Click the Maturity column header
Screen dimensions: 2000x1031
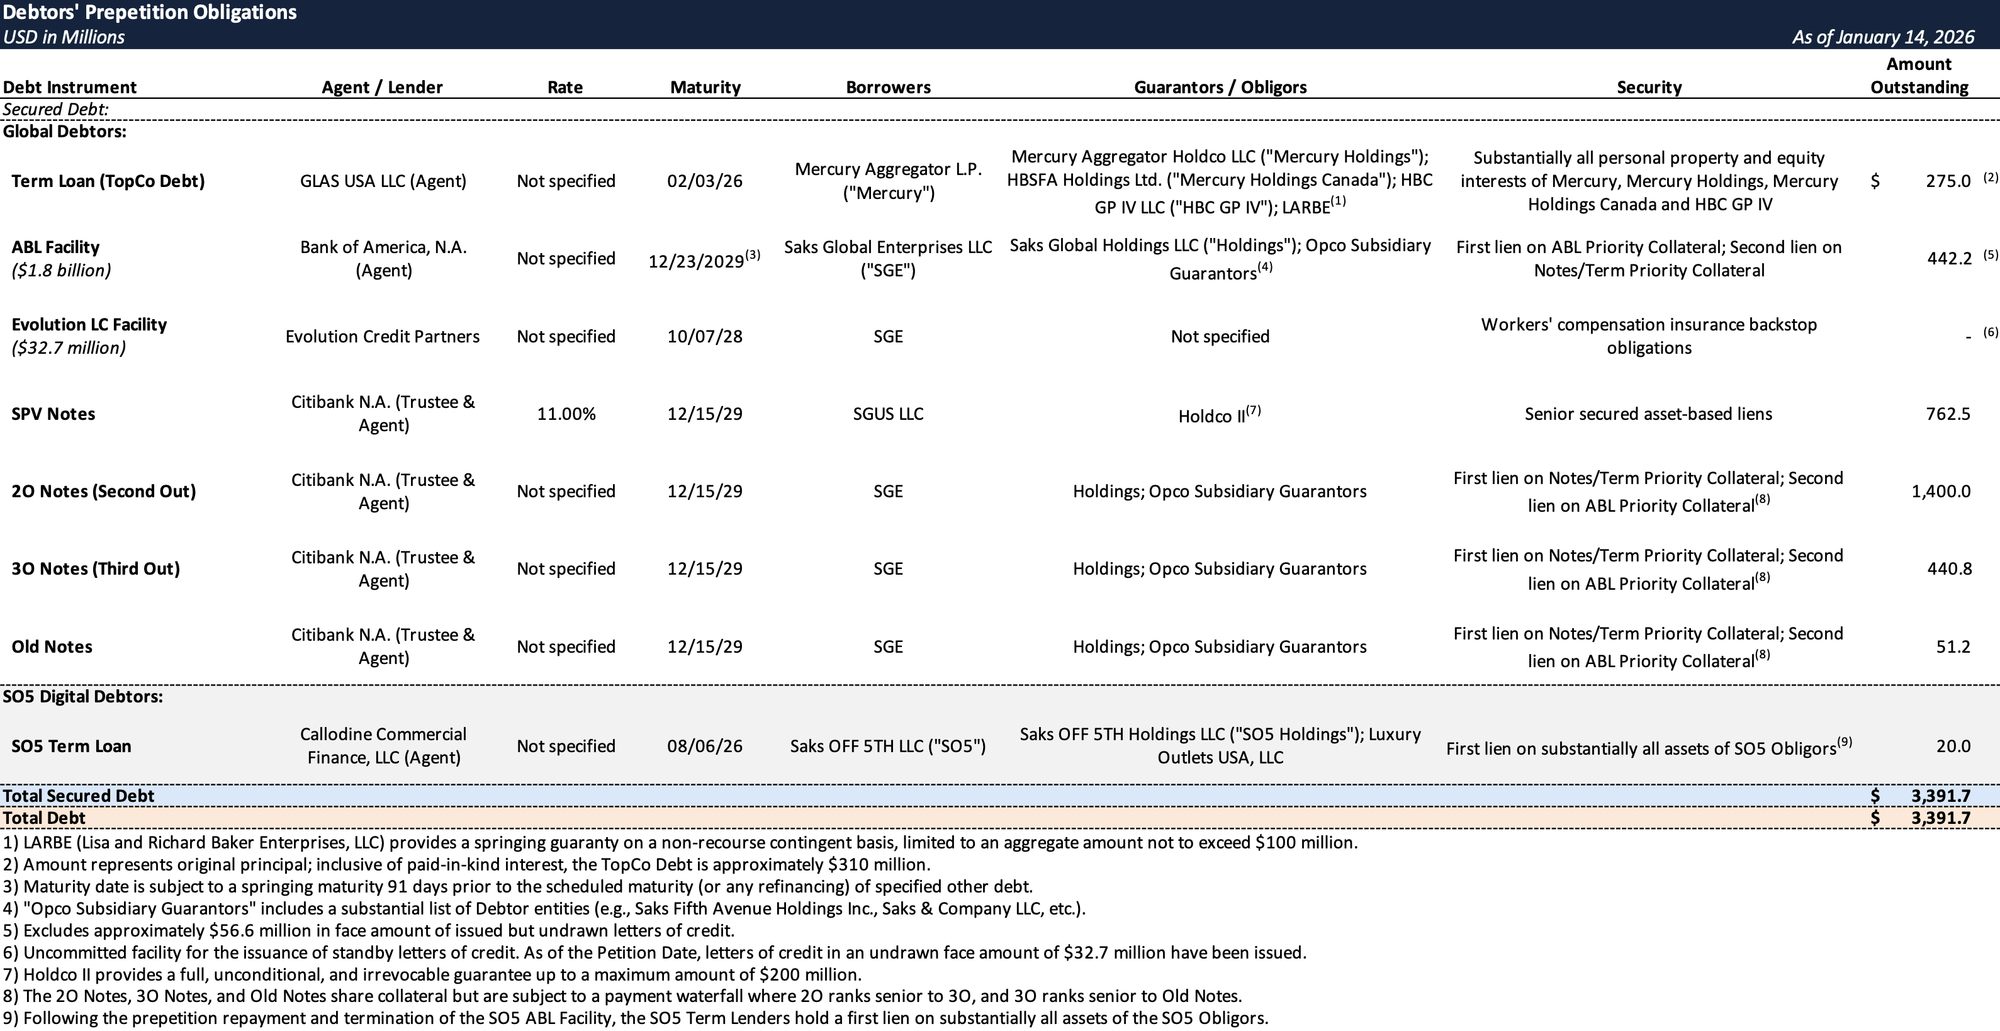click(705, 87)
